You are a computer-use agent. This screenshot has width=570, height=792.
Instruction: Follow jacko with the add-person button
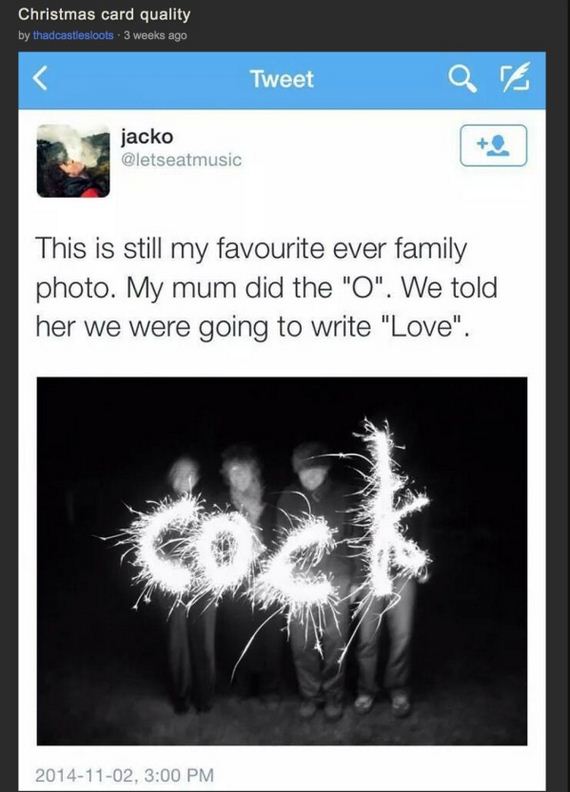493,145
